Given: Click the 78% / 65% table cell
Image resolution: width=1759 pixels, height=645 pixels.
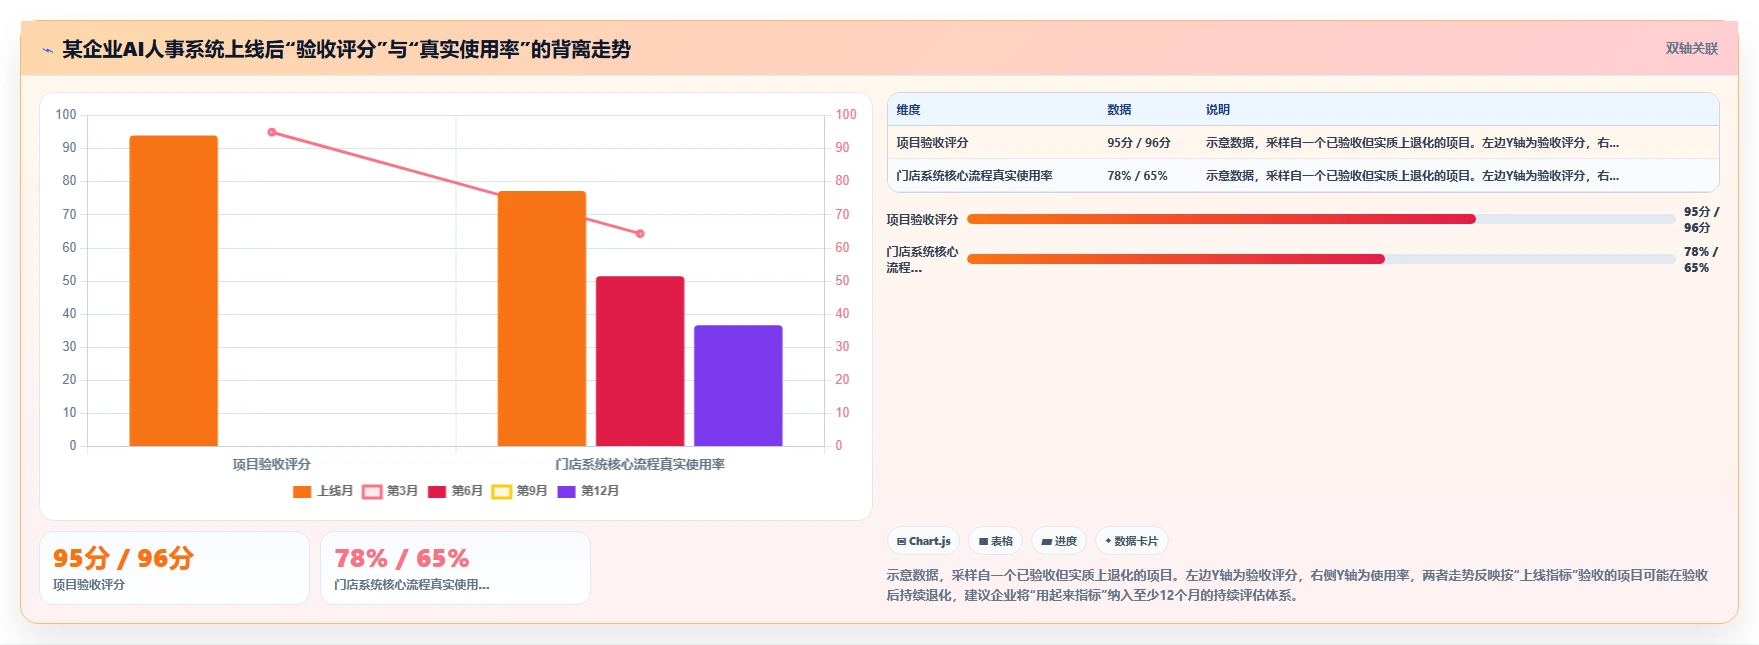Looking at the screenshot, I should click(x=1137, y=176).
